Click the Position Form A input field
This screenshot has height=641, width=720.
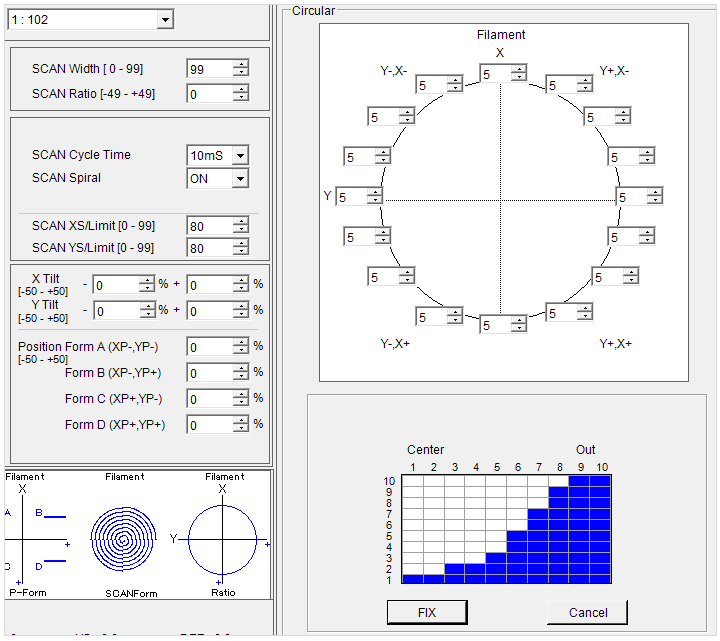(209, 347)
